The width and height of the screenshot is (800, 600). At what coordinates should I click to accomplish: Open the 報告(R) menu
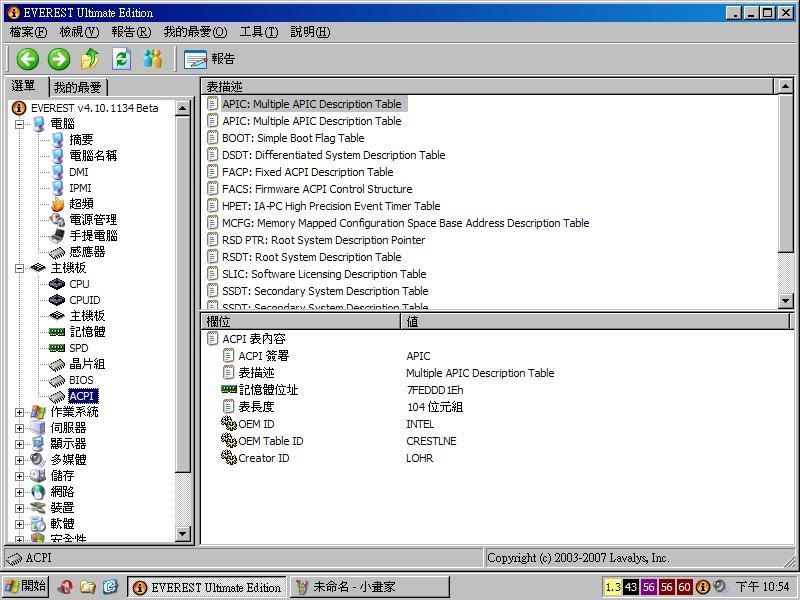(x=131, y=32)
